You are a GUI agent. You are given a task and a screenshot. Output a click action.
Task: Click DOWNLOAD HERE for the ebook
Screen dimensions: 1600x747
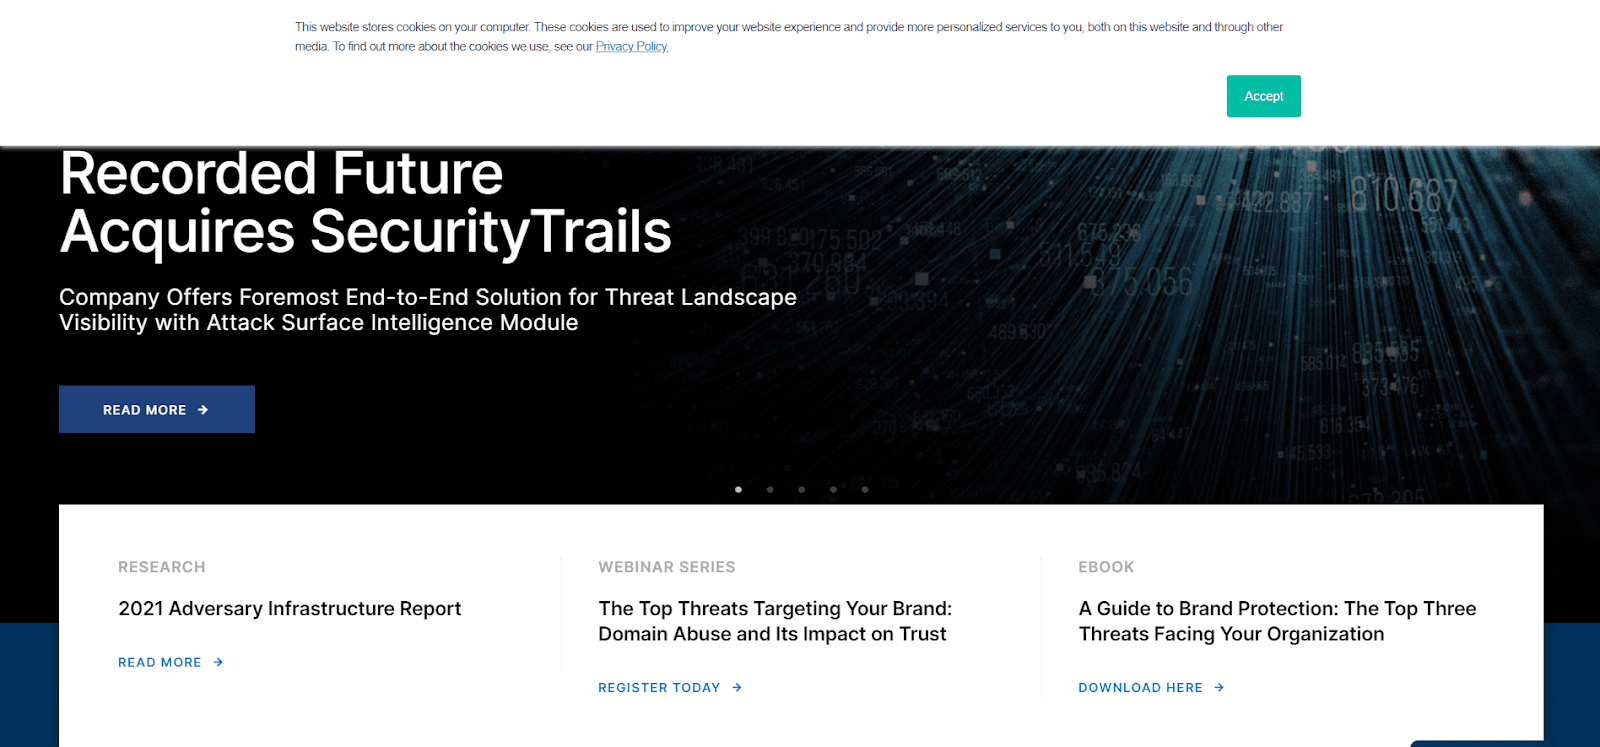tap(1140, 687)
